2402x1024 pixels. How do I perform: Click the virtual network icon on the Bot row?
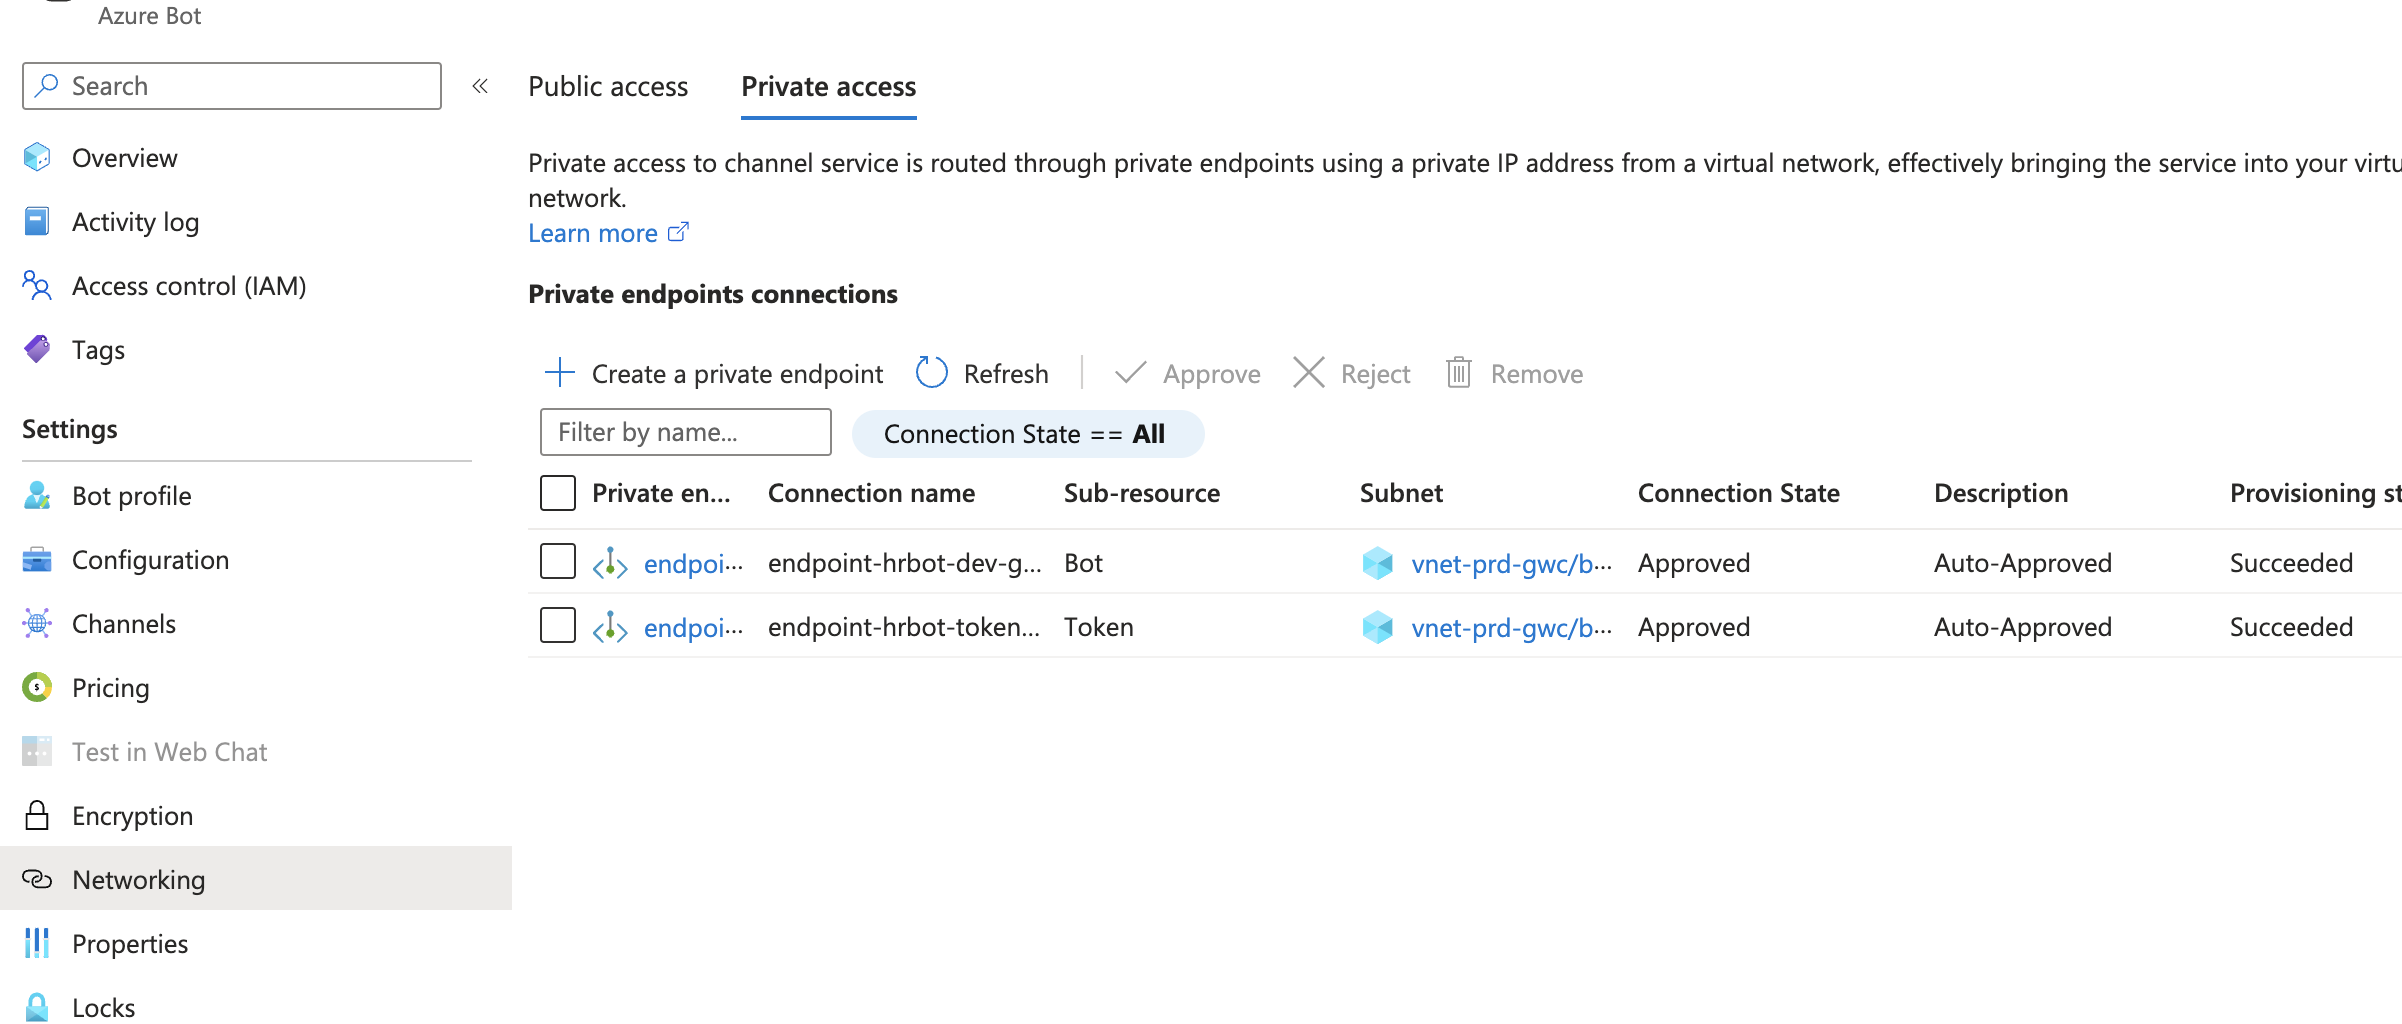coord(1378,563)
